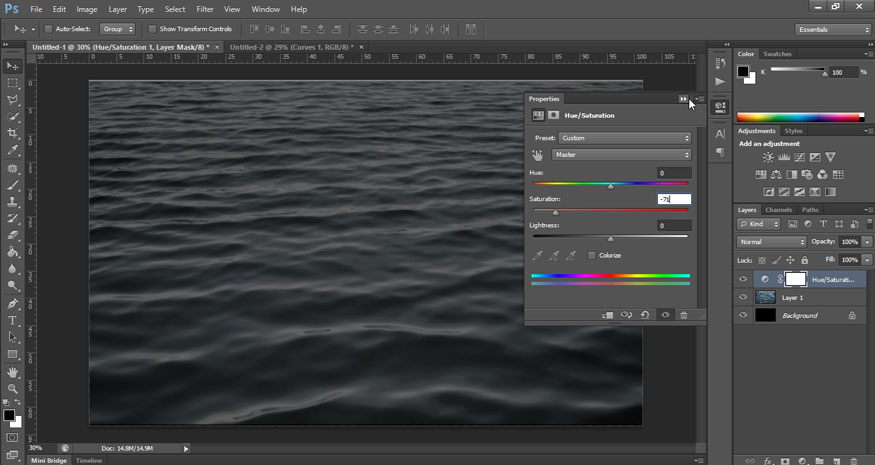Viewport: 875px width, 465px height.
Task: Hide Layer 1 using its eye icon
Action: pyautogui.click(x=742, y=297)
